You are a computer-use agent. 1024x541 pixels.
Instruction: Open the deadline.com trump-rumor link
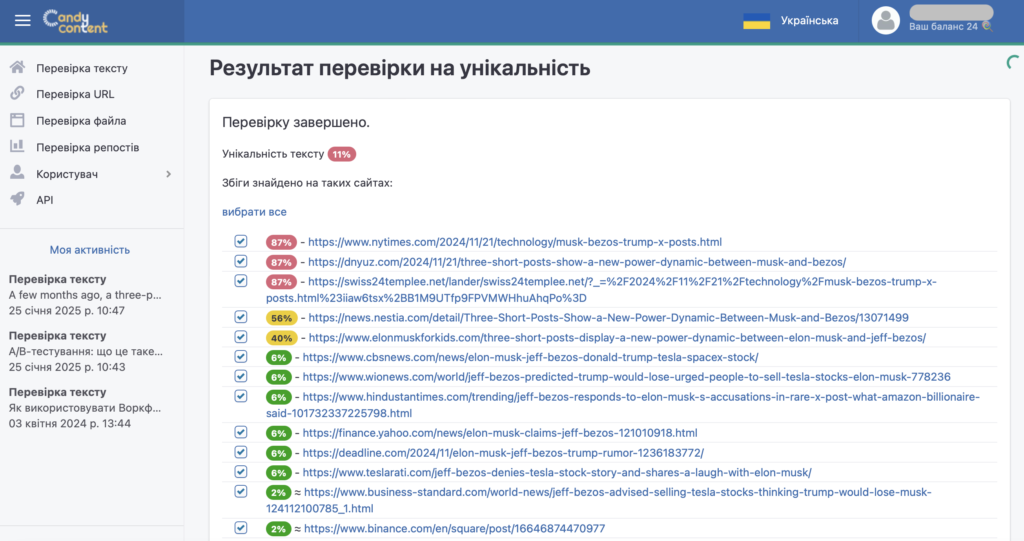point(503,453)
